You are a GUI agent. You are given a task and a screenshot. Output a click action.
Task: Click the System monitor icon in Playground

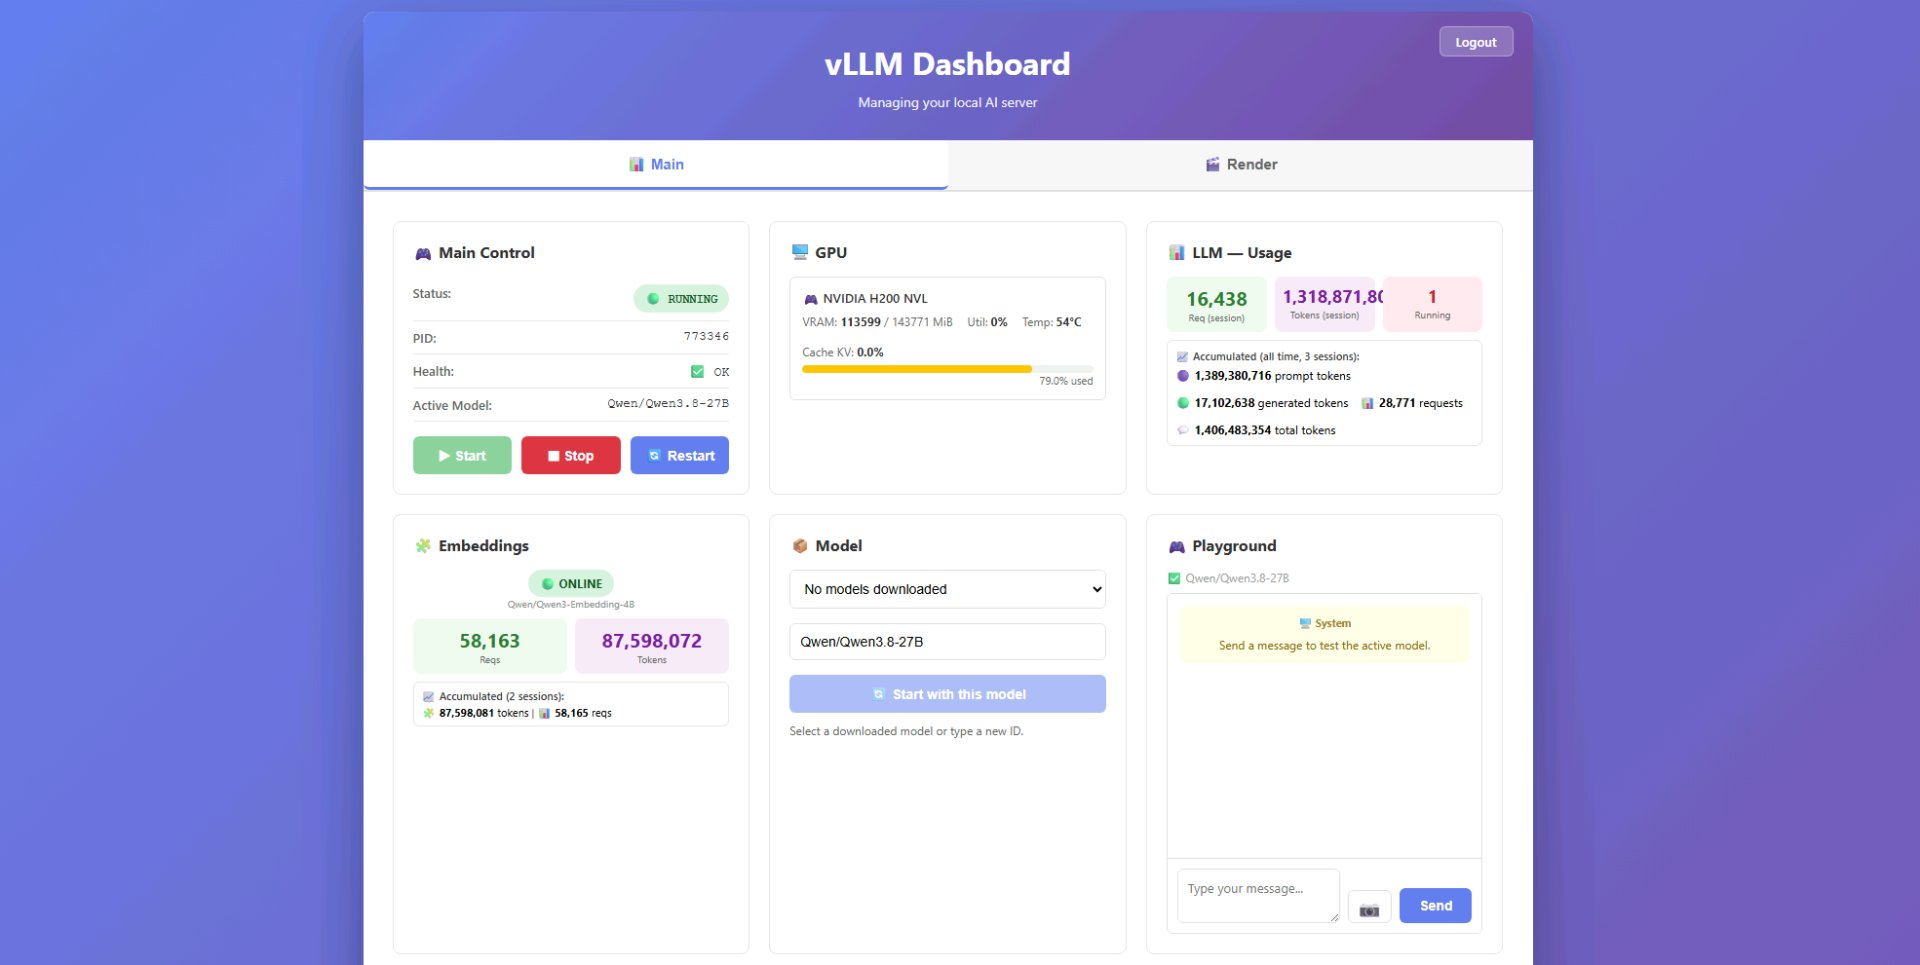(1305, 623)
